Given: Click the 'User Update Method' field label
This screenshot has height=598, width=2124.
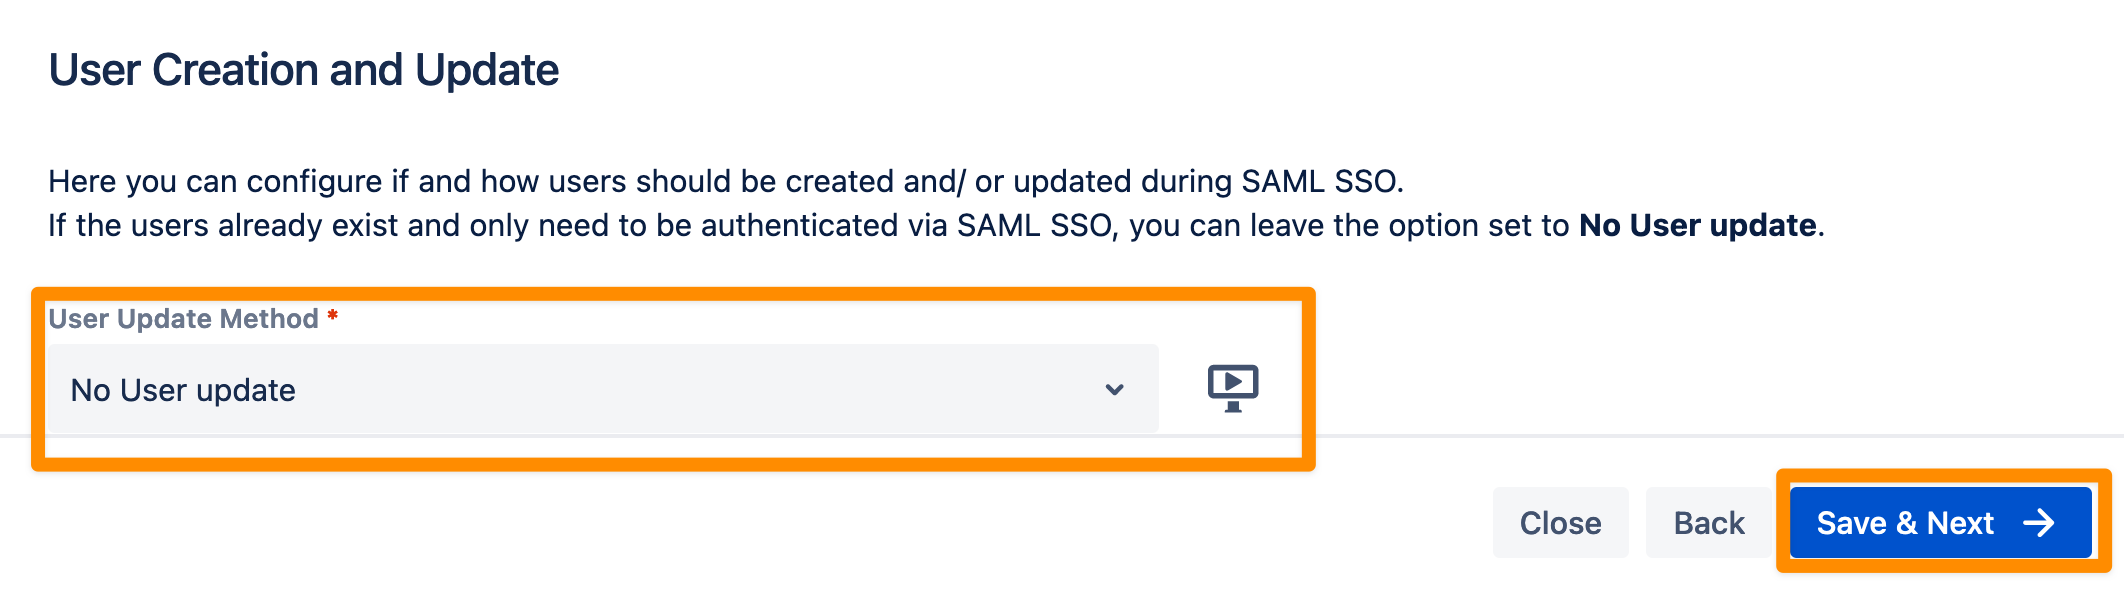Looking at the screenshot, I should click(183, 319).
